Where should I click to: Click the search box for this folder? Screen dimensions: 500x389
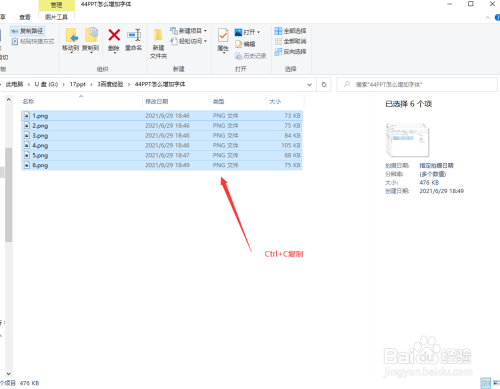tap(417, 85)
